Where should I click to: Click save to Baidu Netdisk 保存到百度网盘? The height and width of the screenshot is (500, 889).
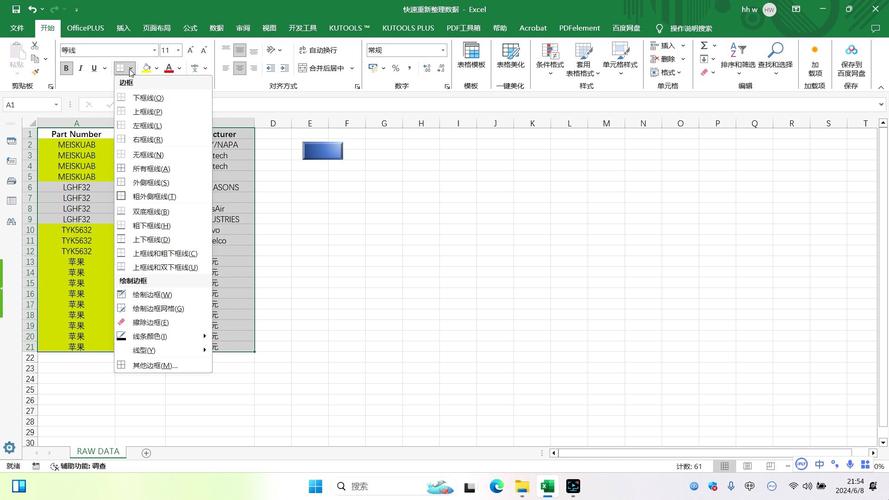pos(850,60)
